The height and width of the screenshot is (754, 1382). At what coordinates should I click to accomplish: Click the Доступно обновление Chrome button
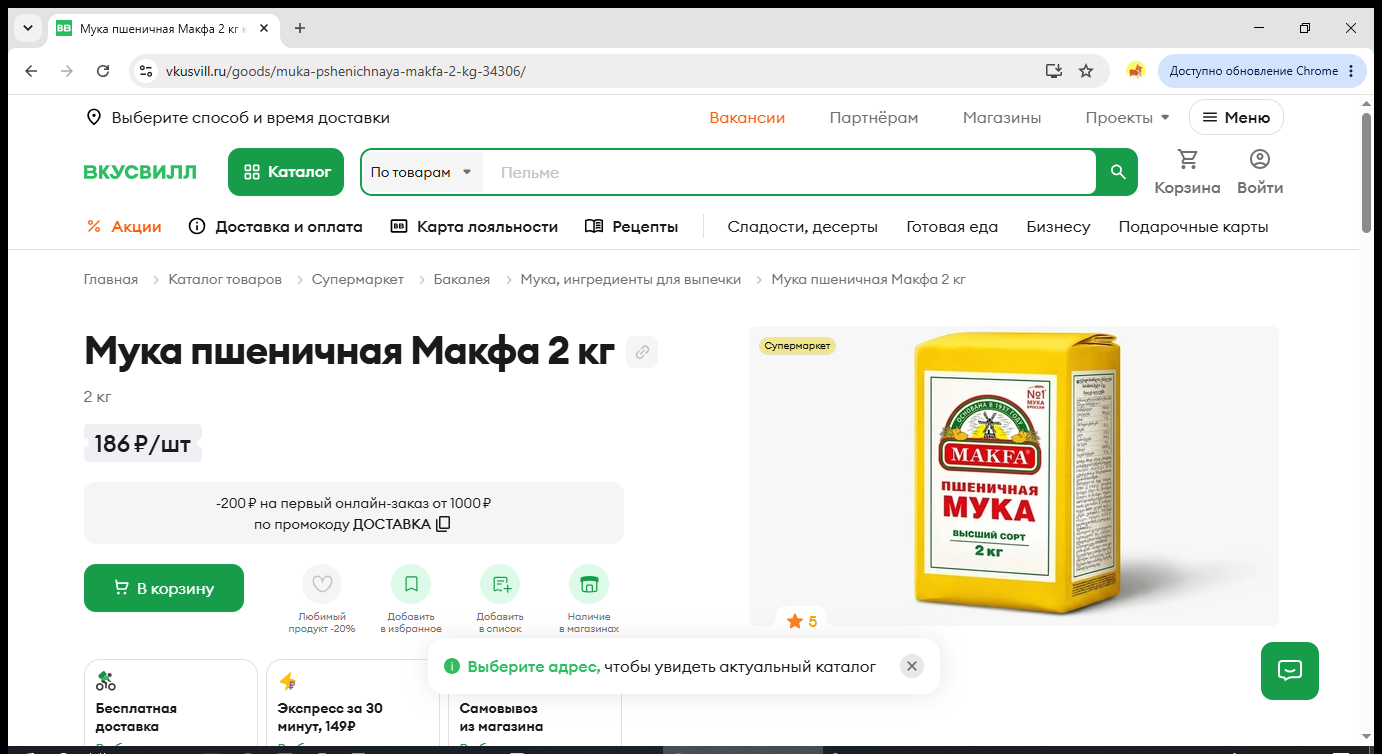point(1262,71)
